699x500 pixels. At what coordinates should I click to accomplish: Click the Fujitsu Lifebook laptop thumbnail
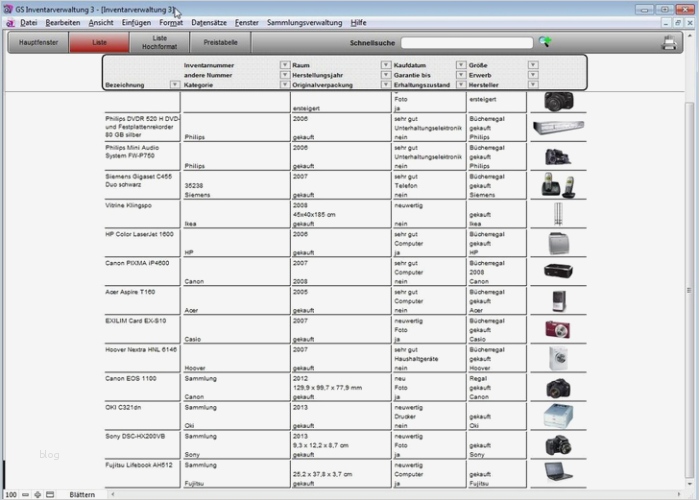pyautogui.click(x=558, y=472)
